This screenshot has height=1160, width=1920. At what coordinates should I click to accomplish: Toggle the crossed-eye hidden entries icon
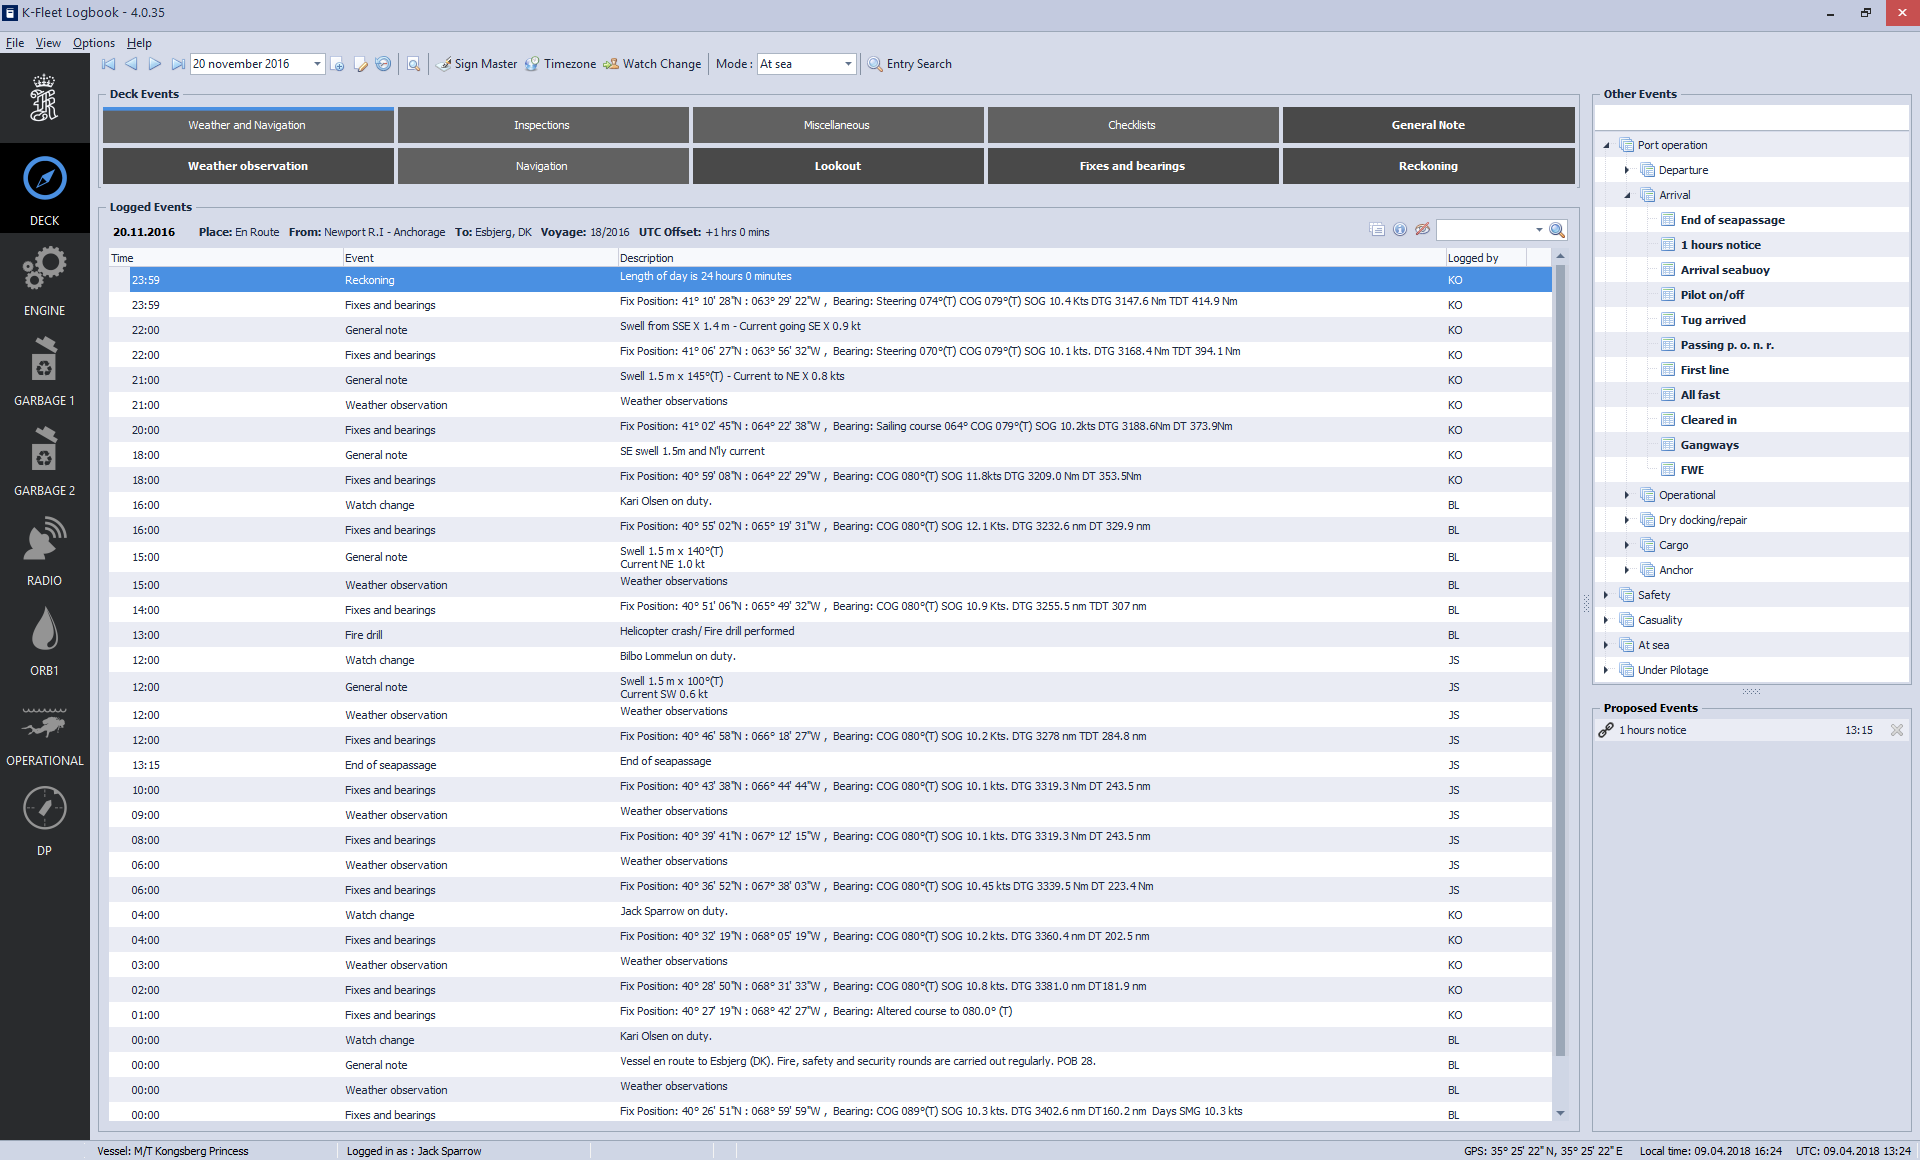pyautogui.click(x=1422, y=230)
